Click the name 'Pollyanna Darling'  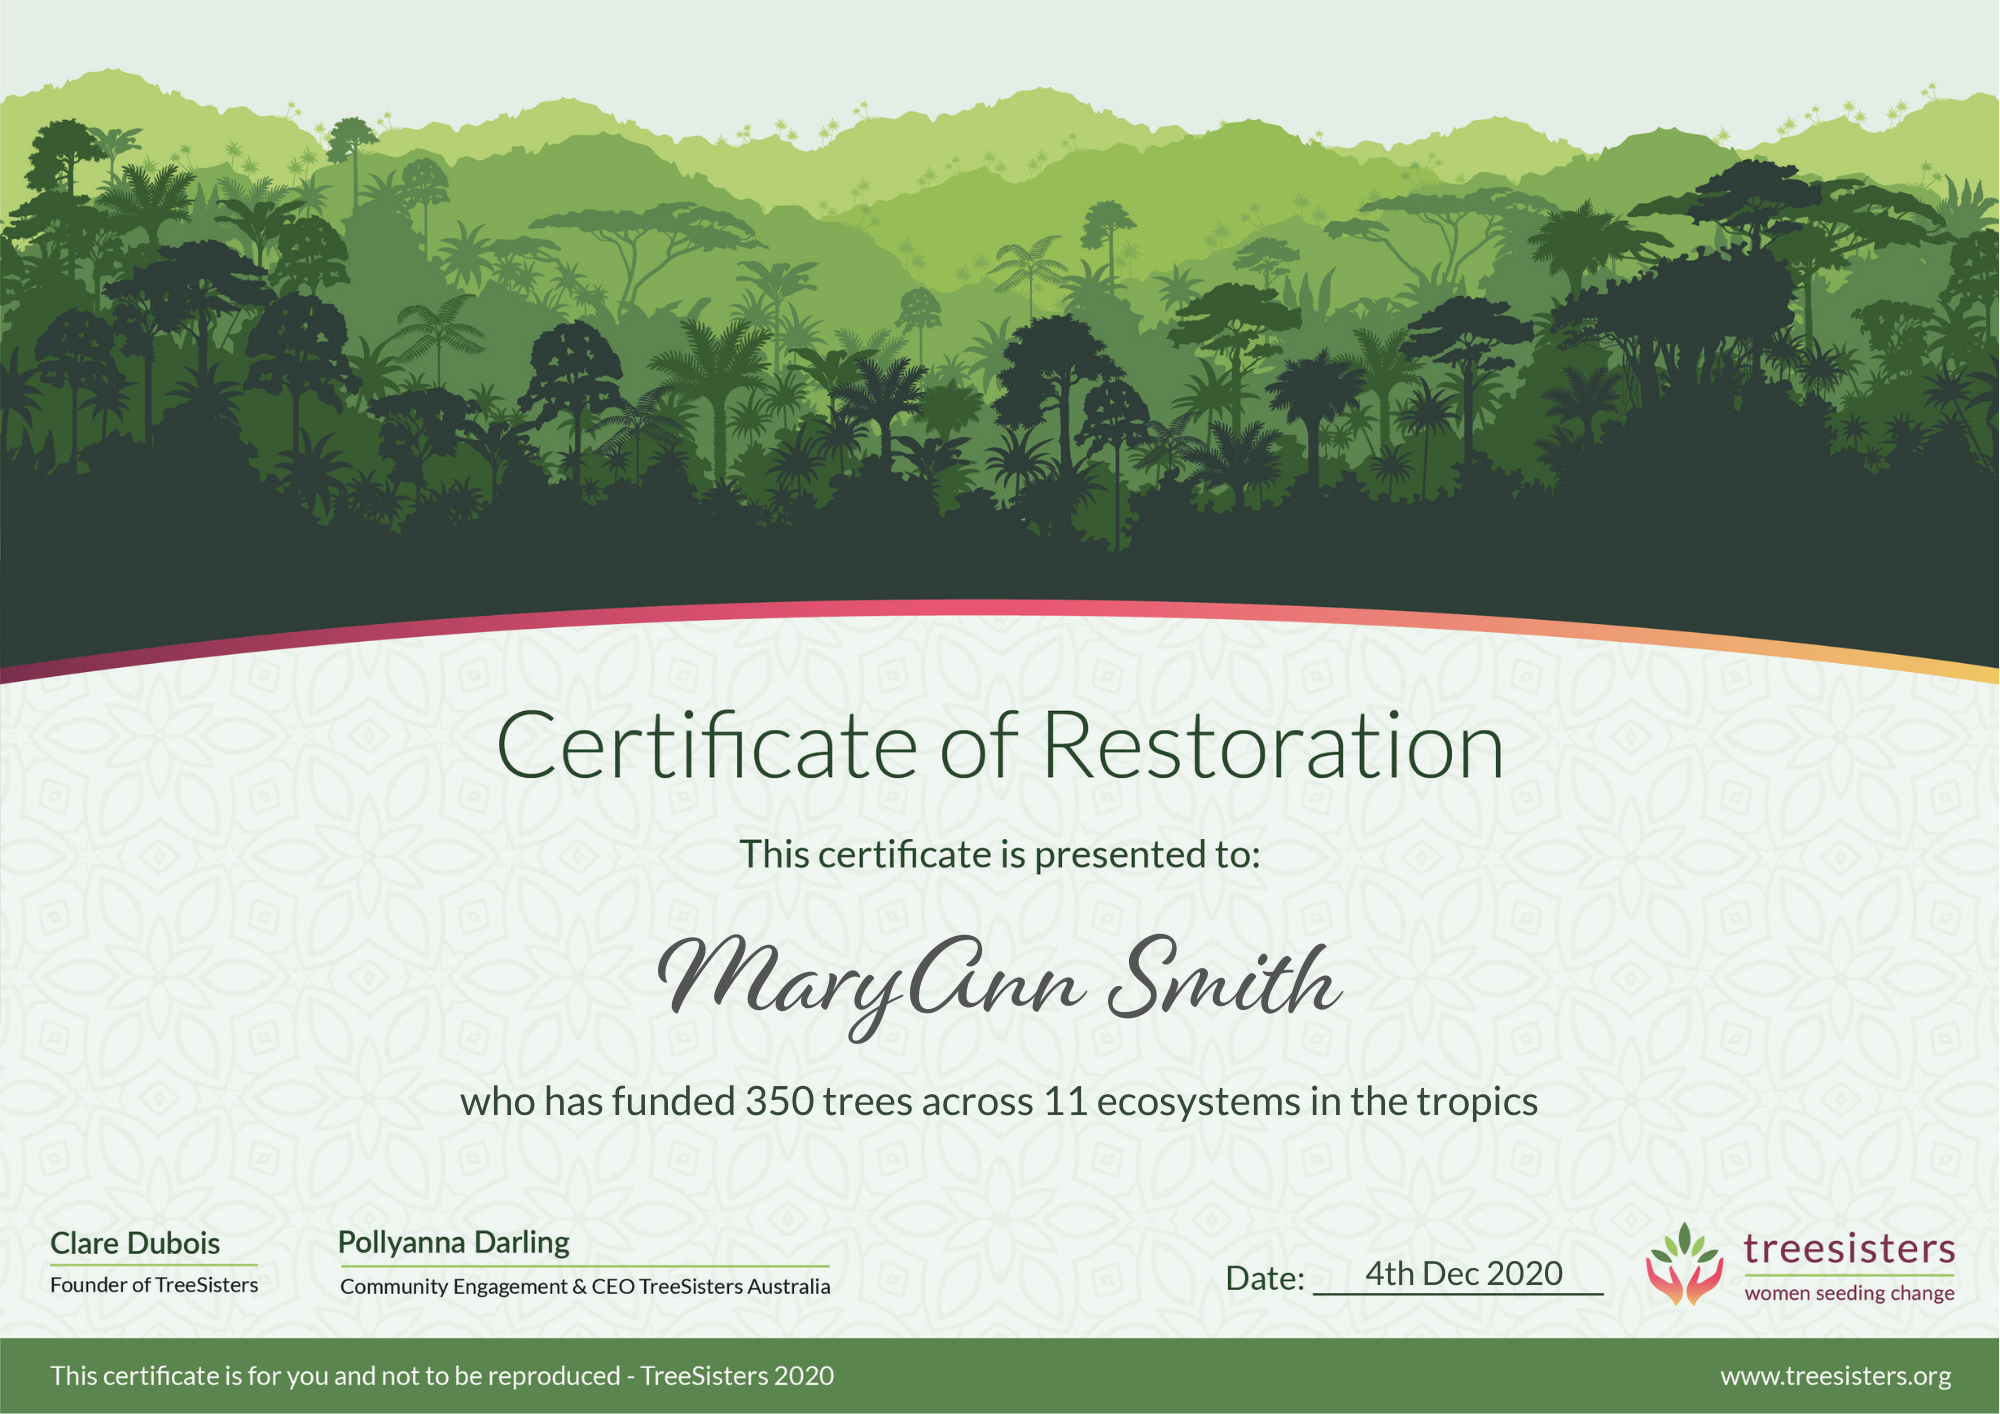[x=454, y=1243]
